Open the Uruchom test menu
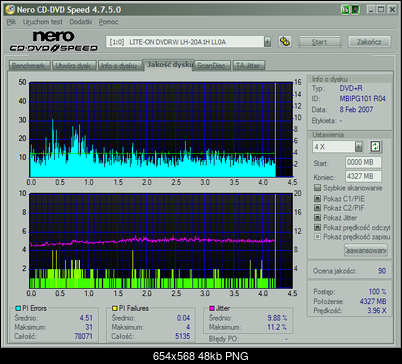 43,22
